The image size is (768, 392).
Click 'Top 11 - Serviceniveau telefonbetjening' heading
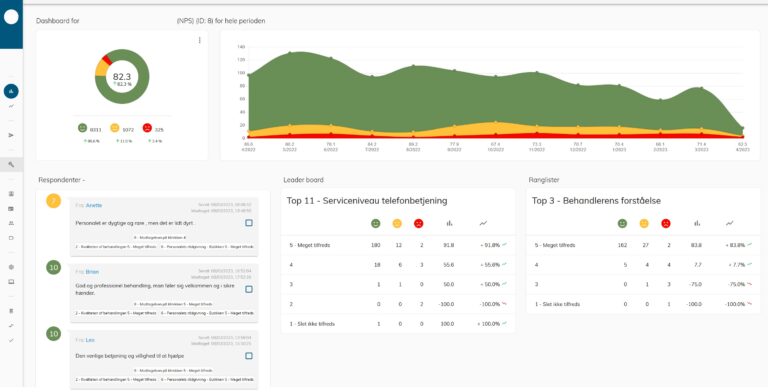coord(367,201)
